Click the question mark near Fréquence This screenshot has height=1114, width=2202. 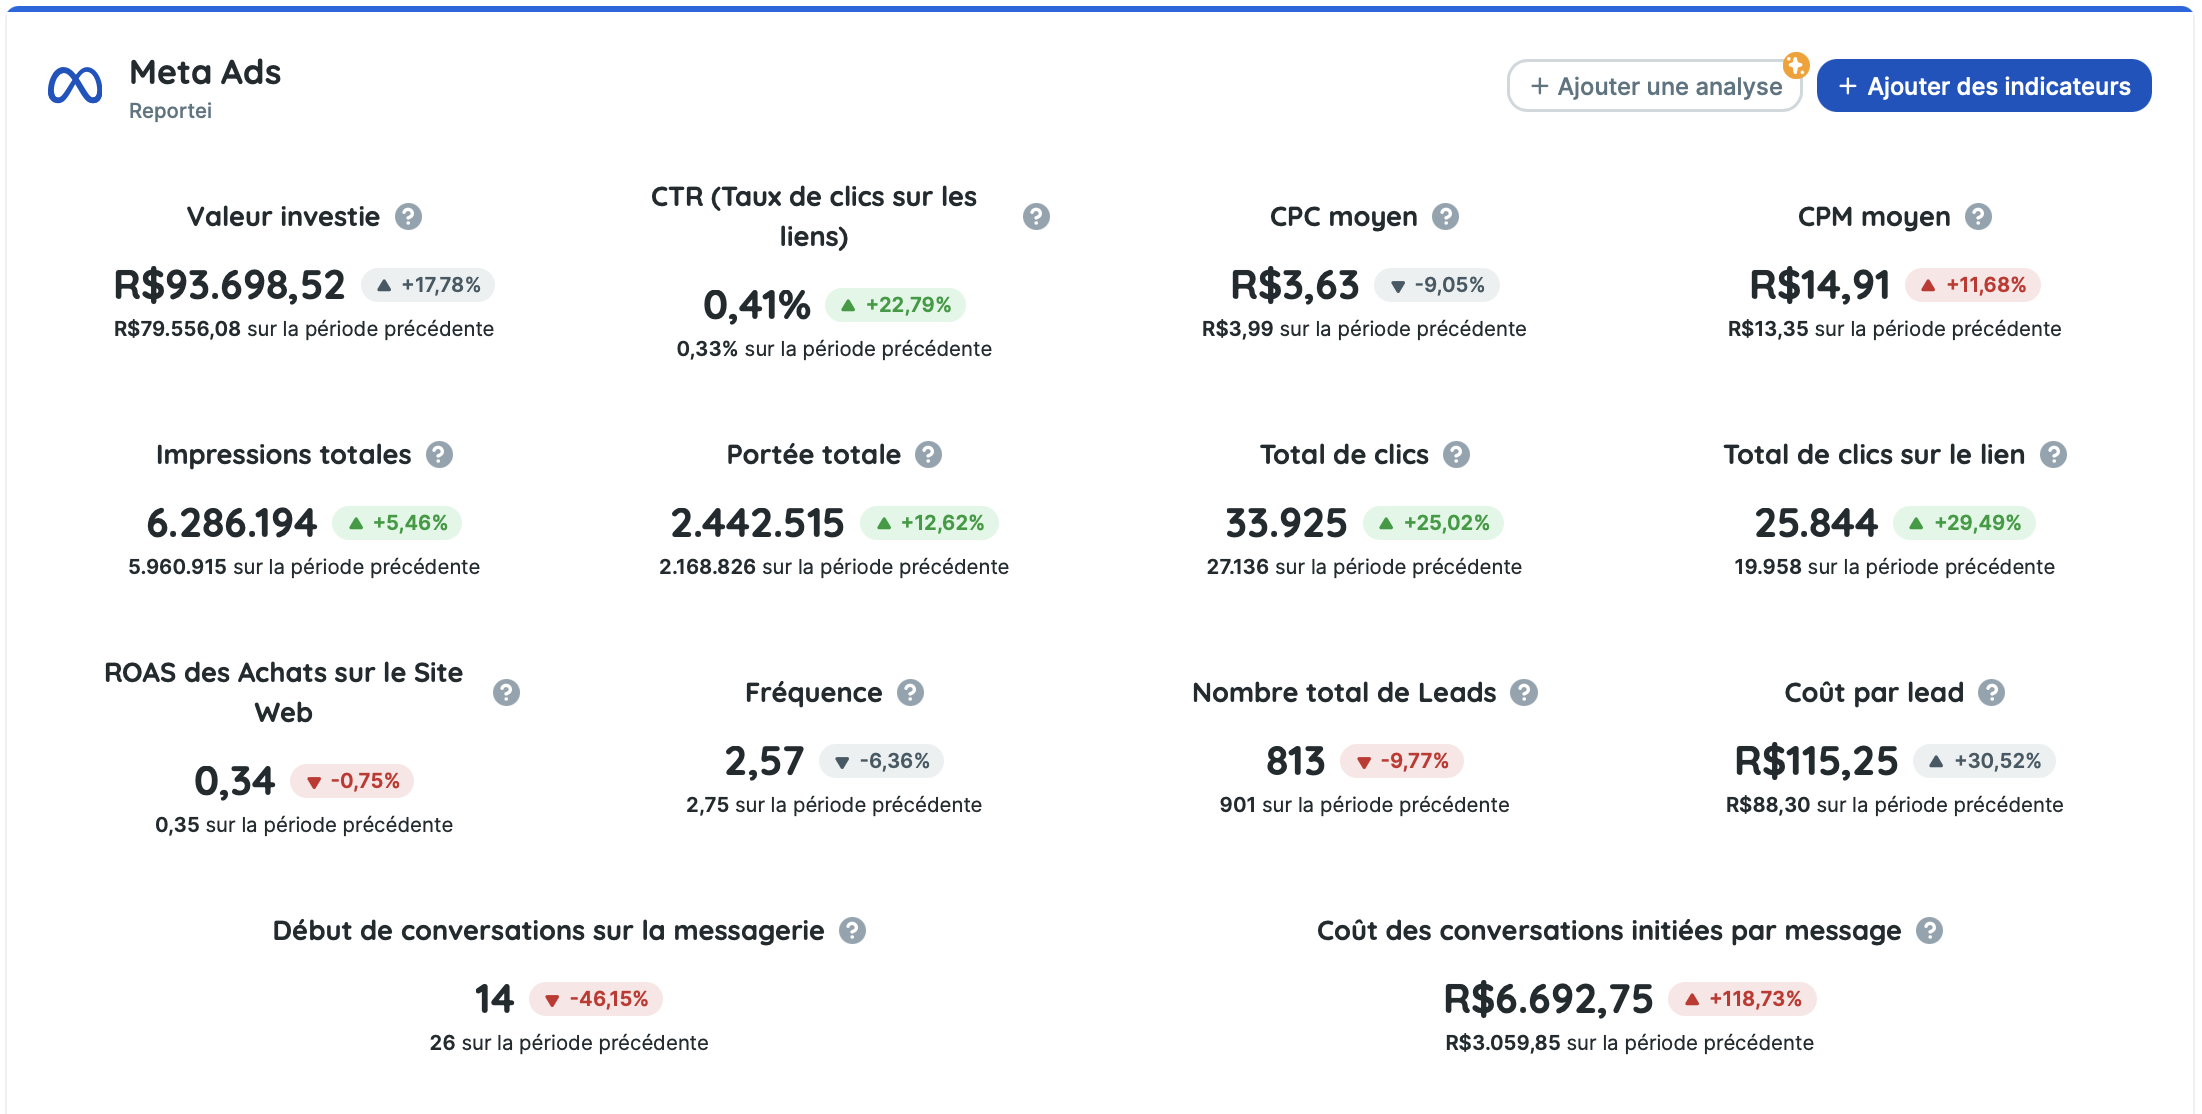point(909,692)
